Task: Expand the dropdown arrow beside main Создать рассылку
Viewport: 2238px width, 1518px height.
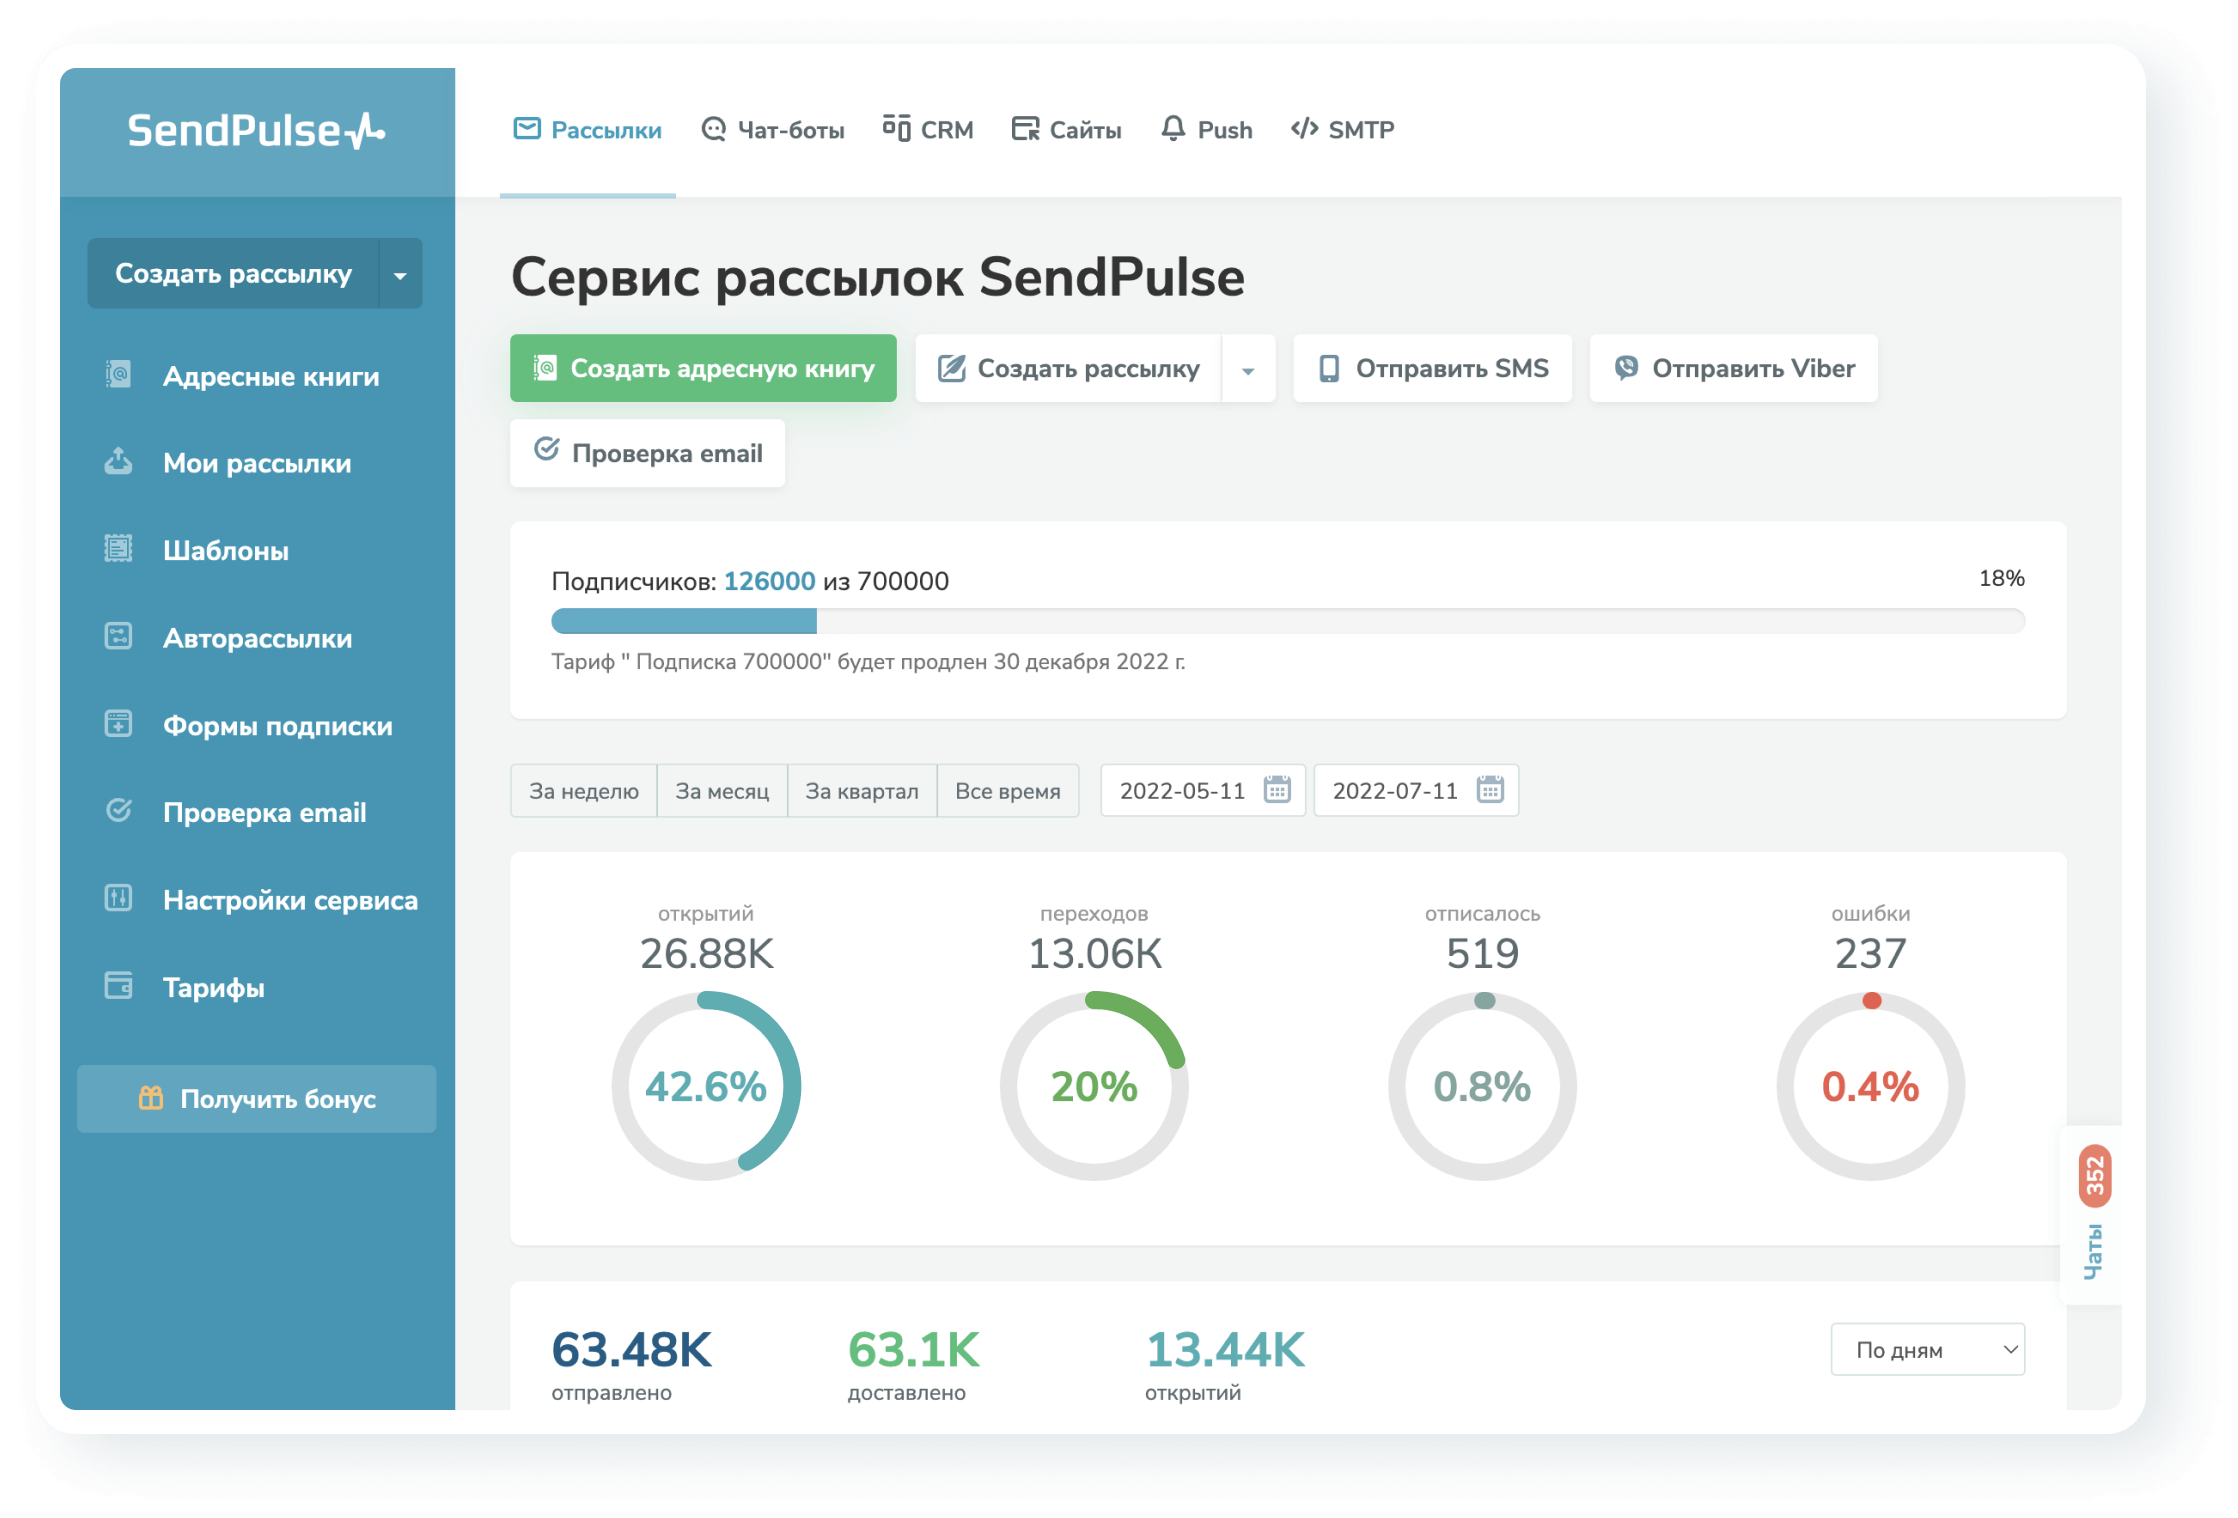Action: [1248, 370]
